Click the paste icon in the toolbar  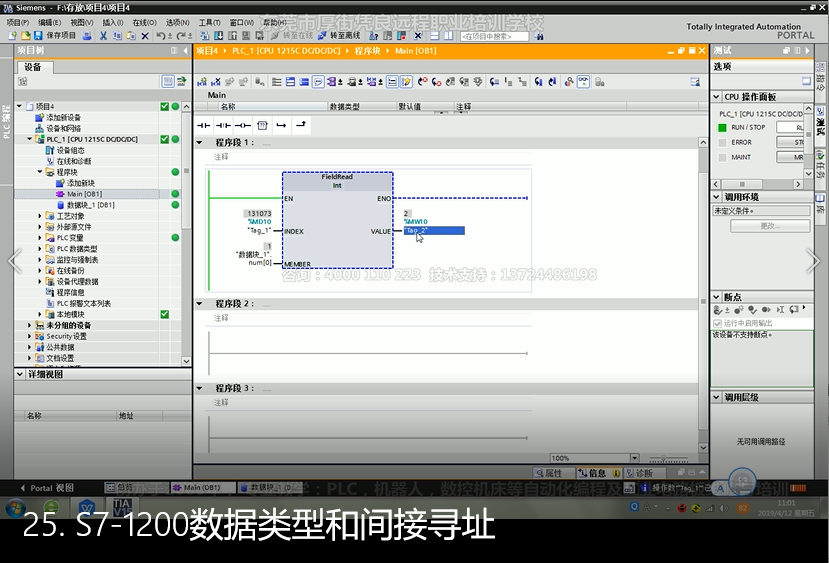(x=131, y=36)
